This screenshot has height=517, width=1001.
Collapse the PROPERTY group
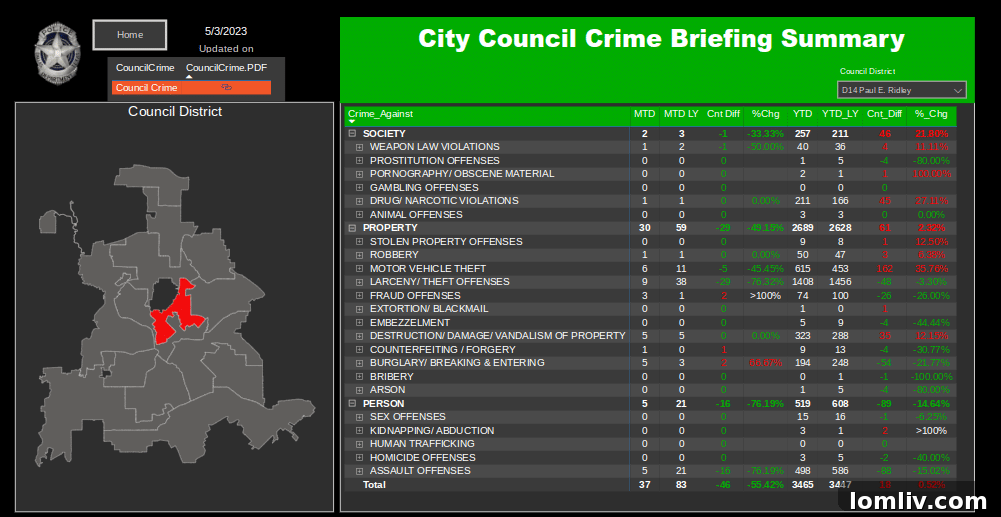pyautogui.click(x=352, y=228)
